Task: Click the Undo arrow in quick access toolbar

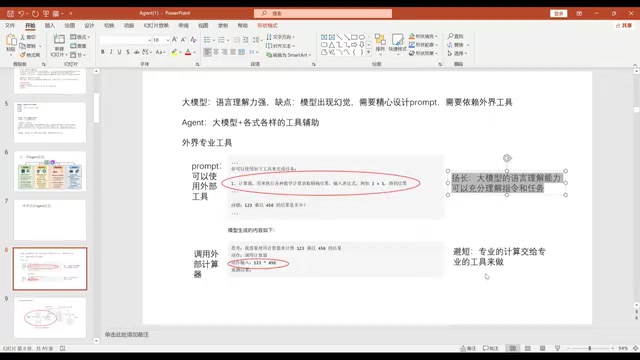Action: tap(21, 13)
